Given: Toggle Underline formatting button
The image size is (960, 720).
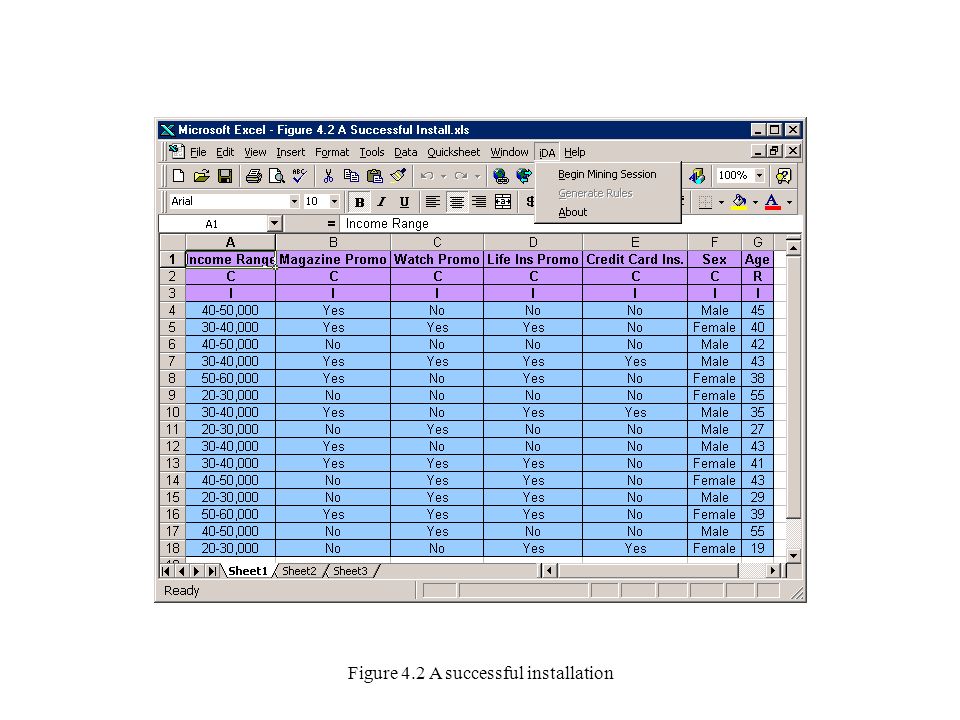Looking at the screenshot, I should tap(404, 201).
